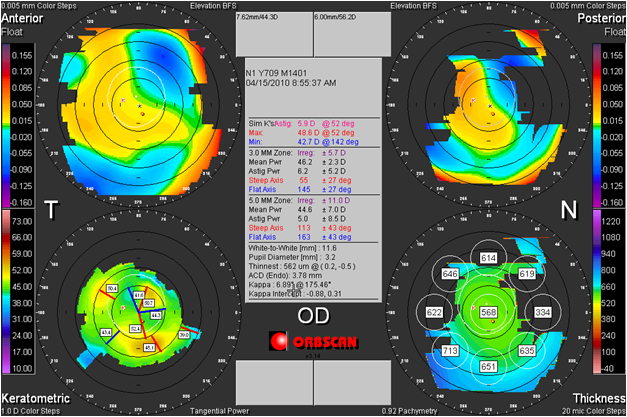Select the Thickness map label
The image size is (627, 417).
pyautogui.click(x=596, y=397)
